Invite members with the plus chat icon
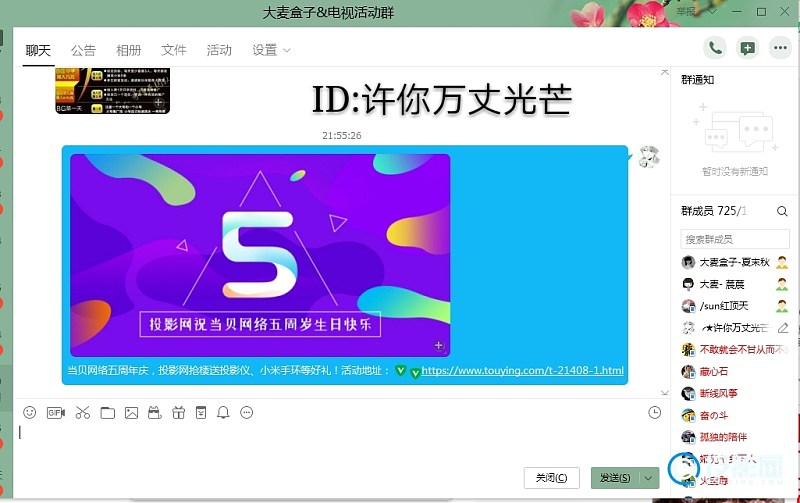800x503 pixels. pos(747,48)
